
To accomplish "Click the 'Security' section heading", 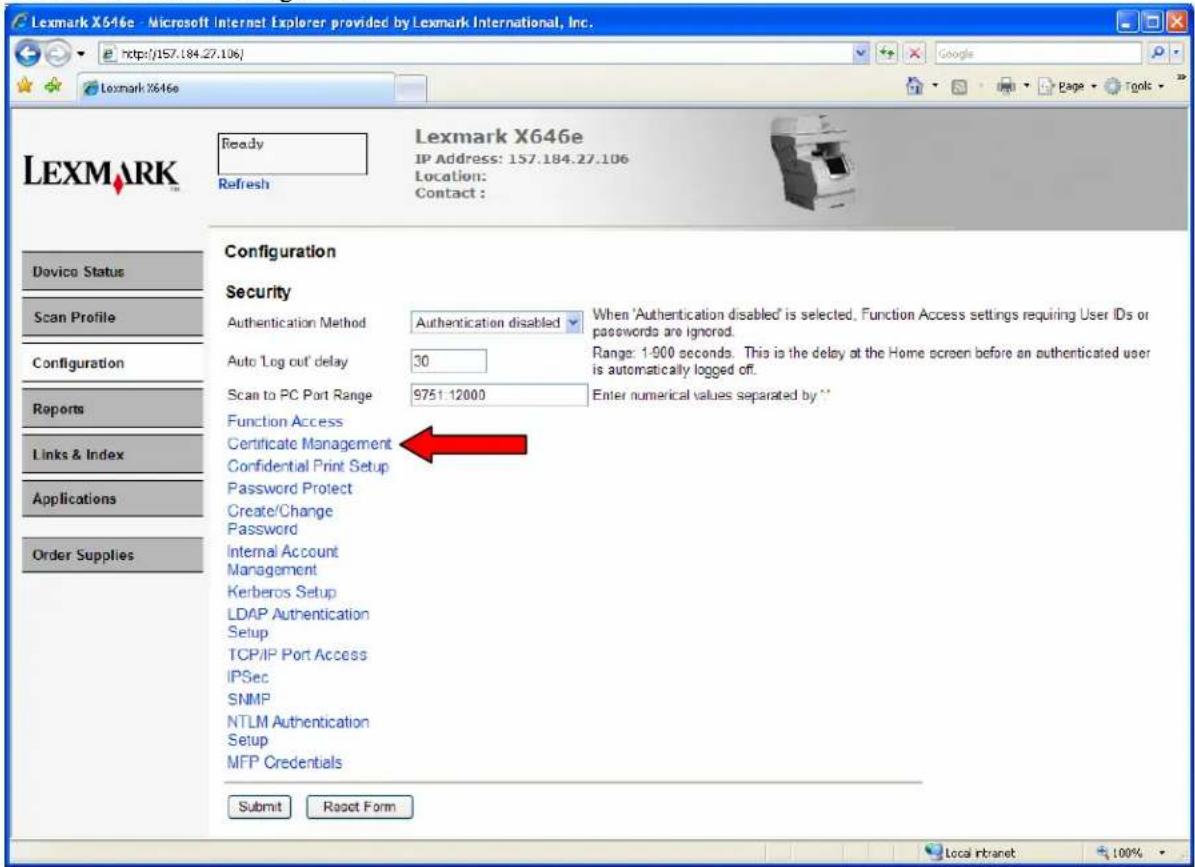I will tap(258, 292).
